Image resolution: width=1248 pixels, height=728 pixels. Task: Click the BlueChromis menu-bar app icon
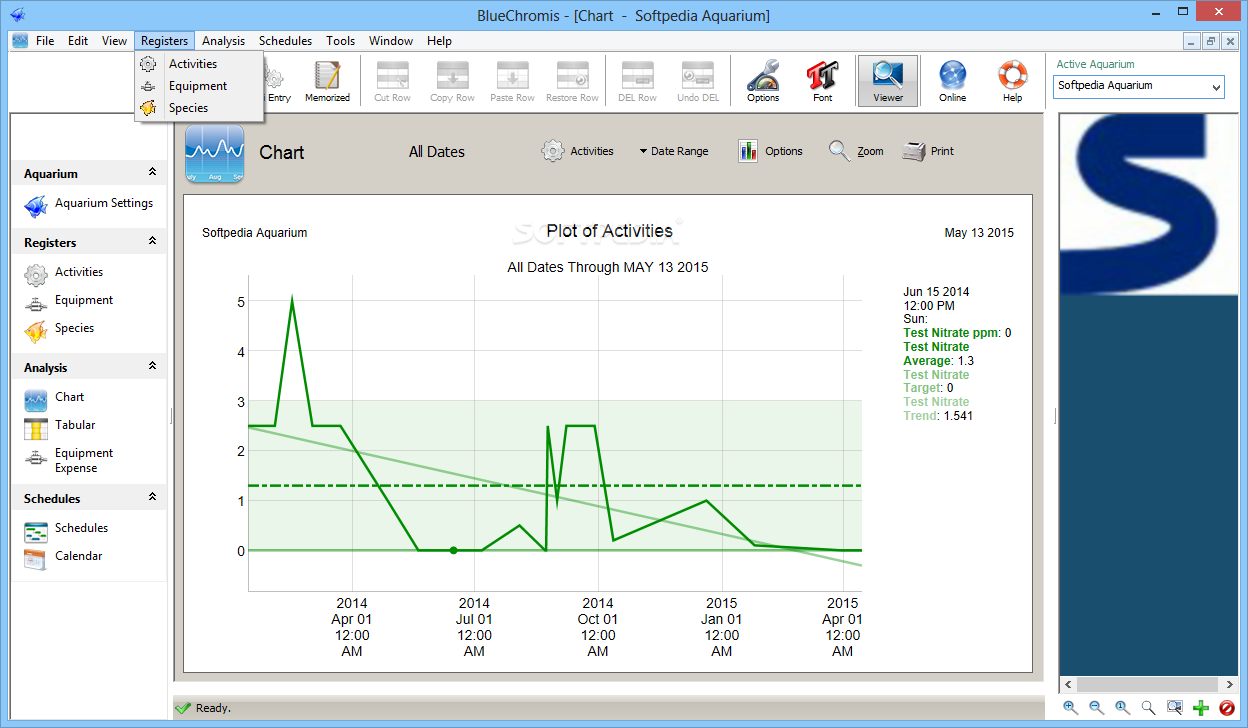point(19,41)
